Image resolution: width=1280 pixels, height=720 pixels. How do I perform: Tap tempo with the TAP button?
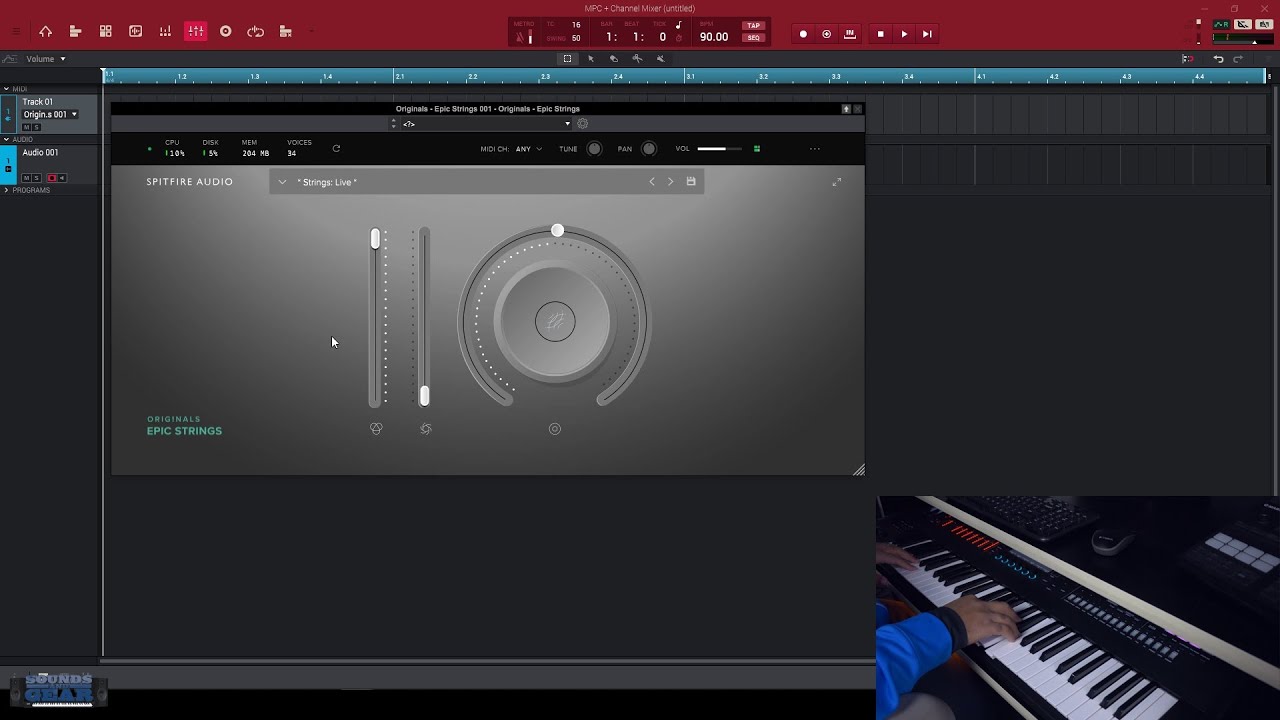[x=753, y=26]
